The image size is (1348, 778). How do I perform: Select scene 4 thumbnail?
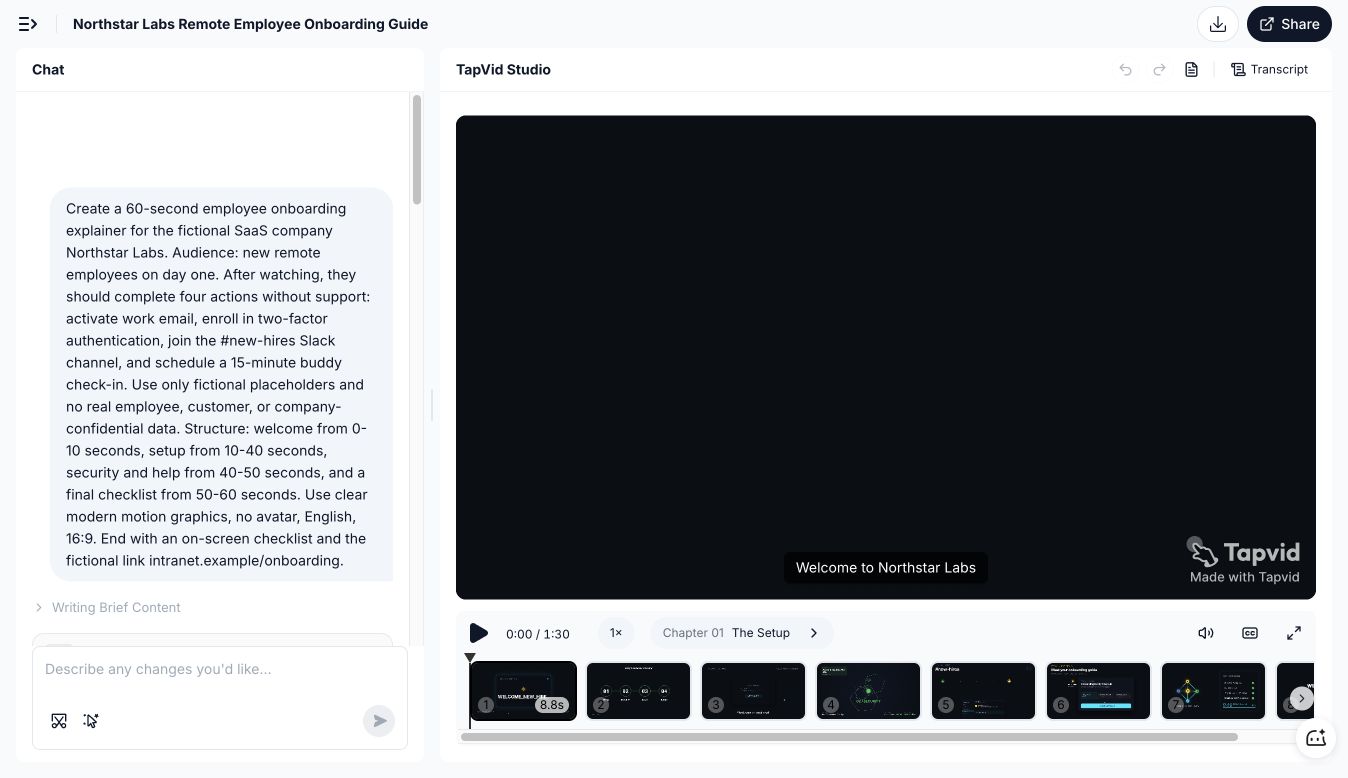click(x=868, y=690)
